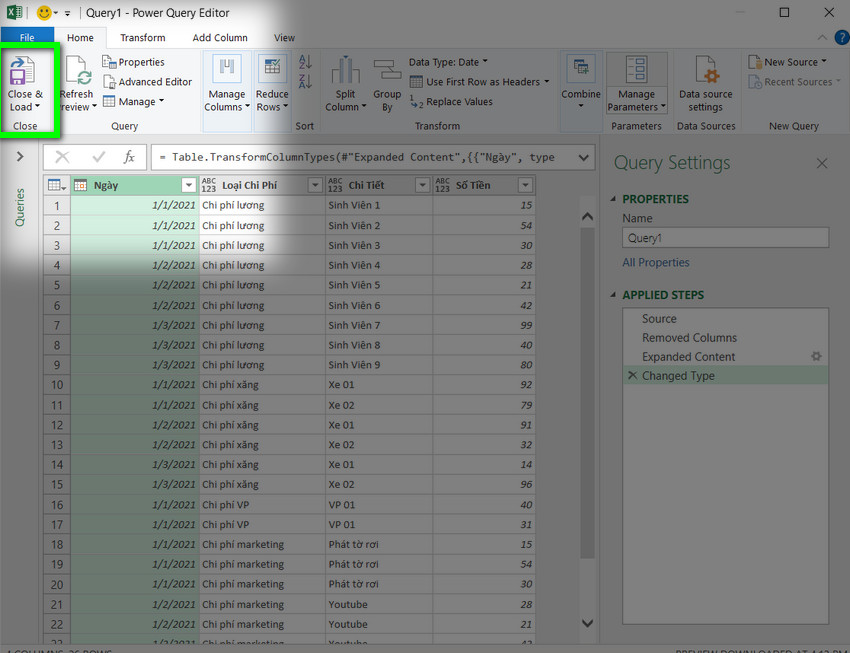850x653 pixels.
Task: Open the Add Column tab
Action: 220,38
